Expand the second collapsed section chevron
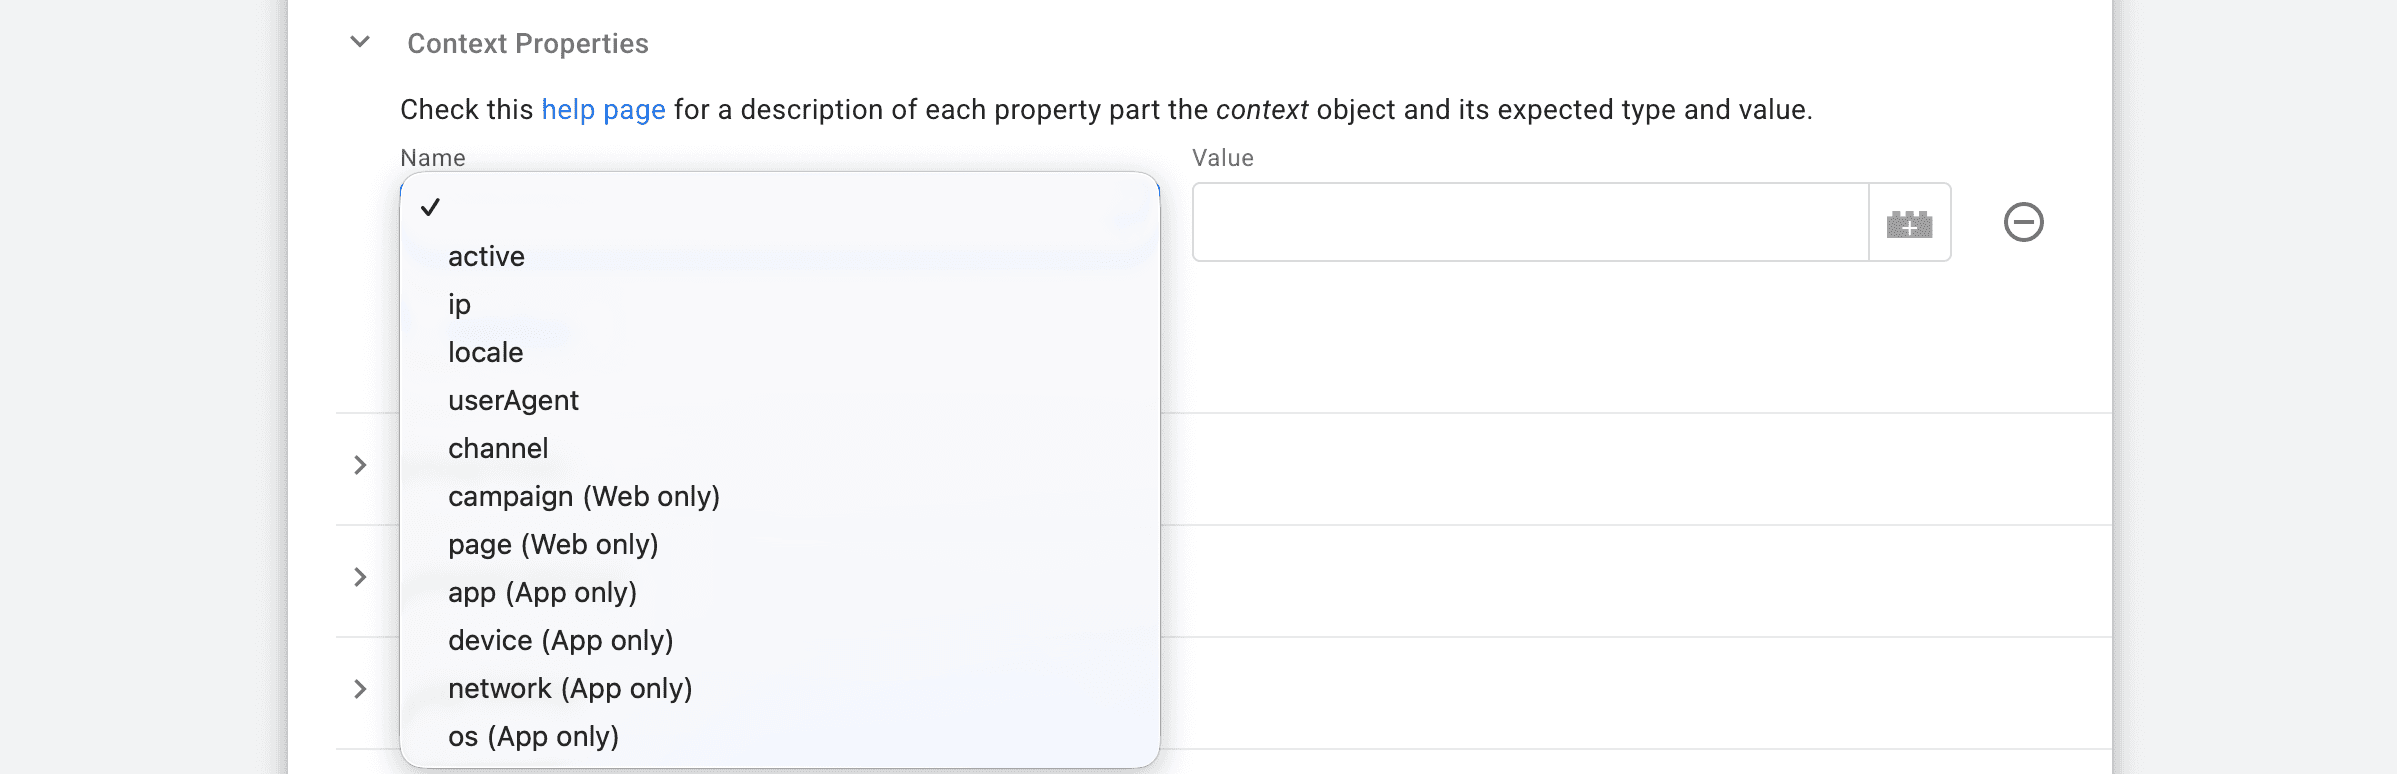The image size is (2397, 774). pyautogui.click(x=361, y=577)
